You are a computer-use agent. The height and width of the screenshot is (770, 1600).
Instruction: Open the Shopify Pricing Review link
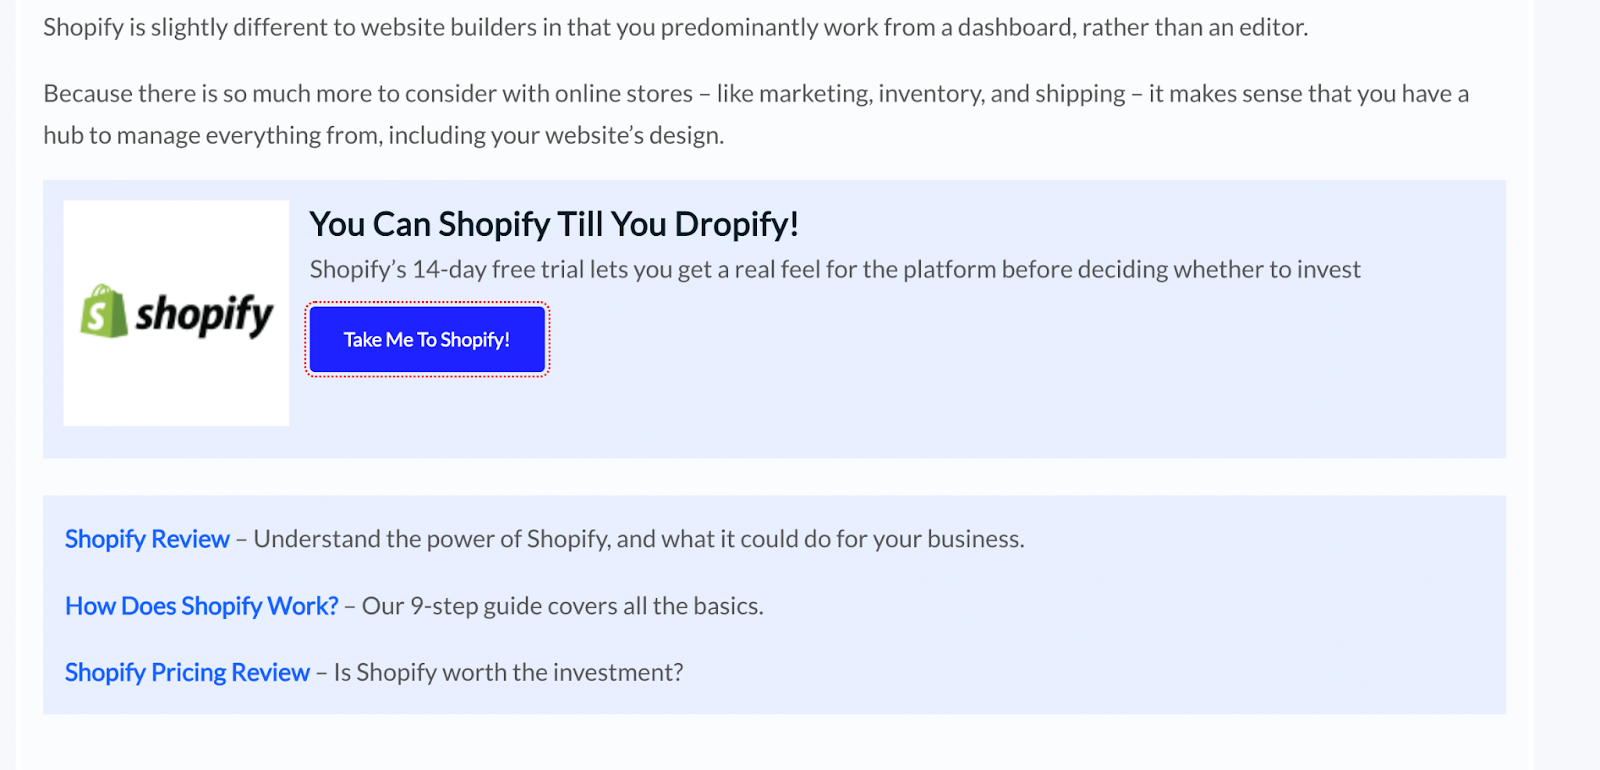click(187, 672)
